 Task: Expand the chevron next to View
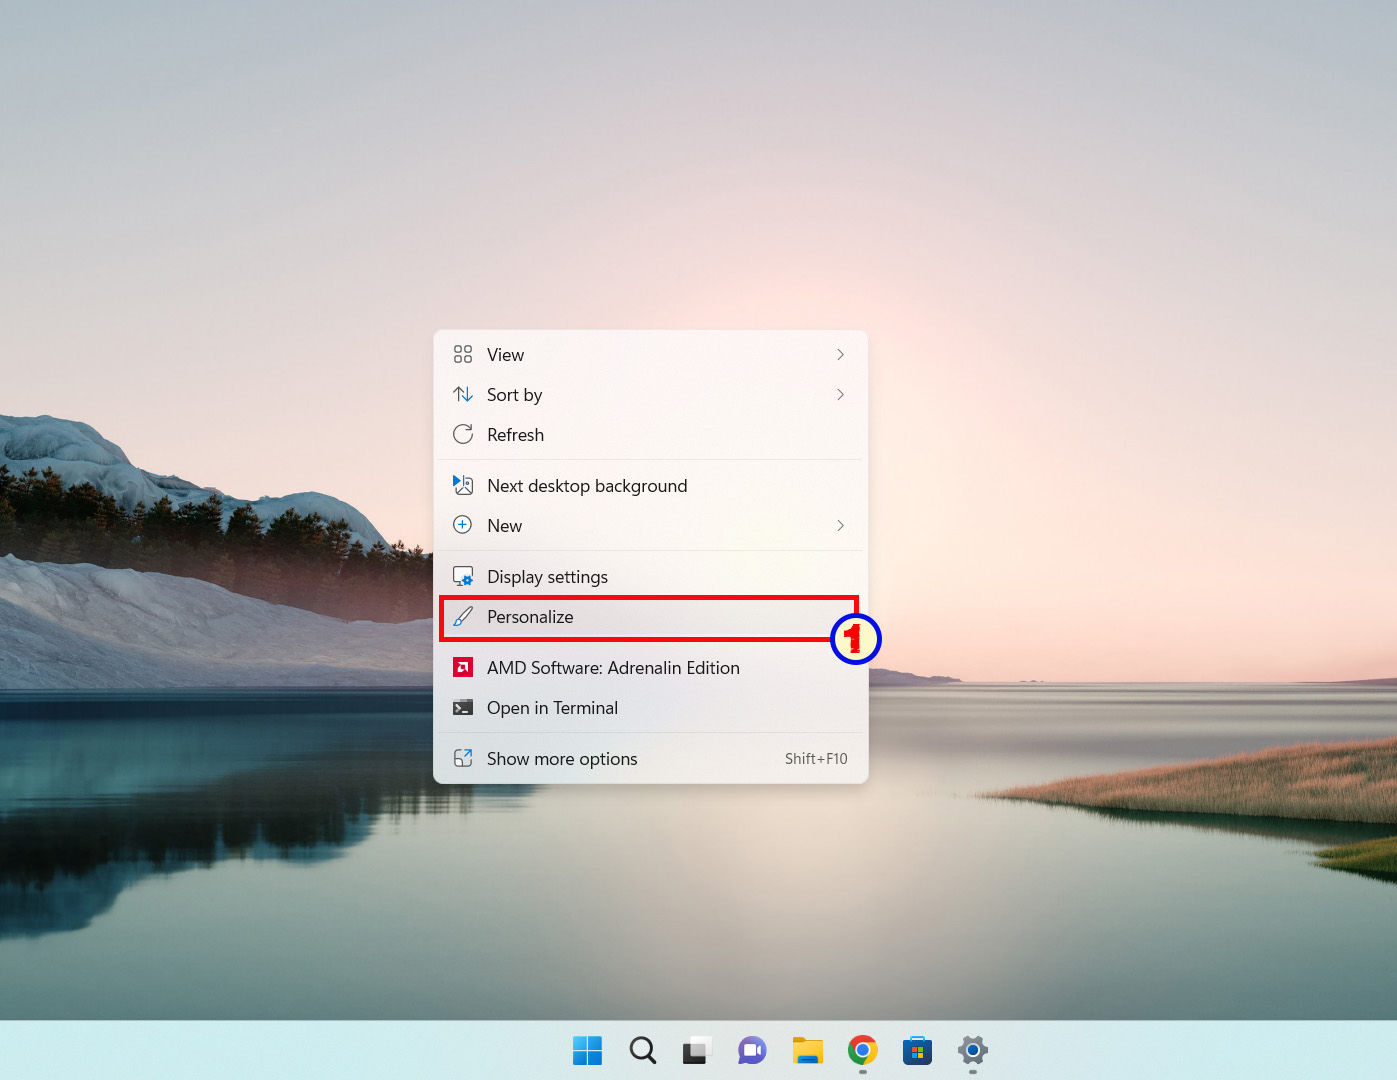click(x=840, y=355)
